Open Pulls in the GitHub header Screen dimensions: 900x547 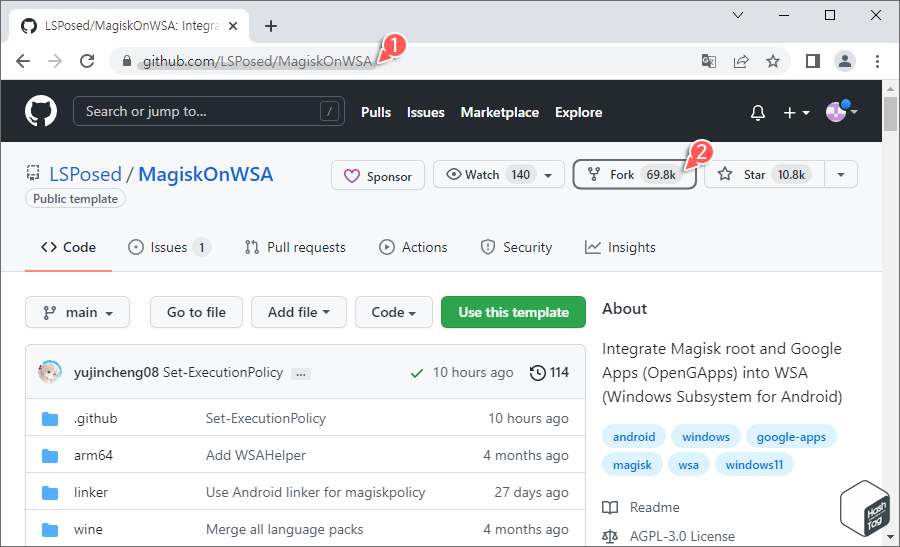376,112
